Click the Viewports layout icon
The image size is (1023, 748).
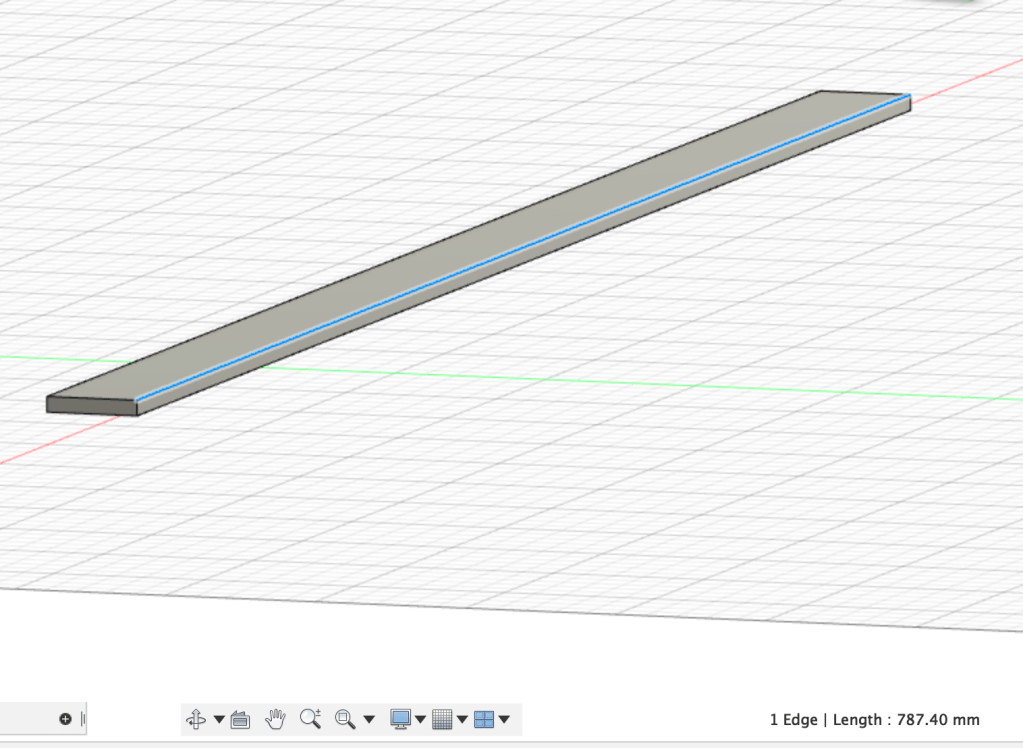[484, 719]
